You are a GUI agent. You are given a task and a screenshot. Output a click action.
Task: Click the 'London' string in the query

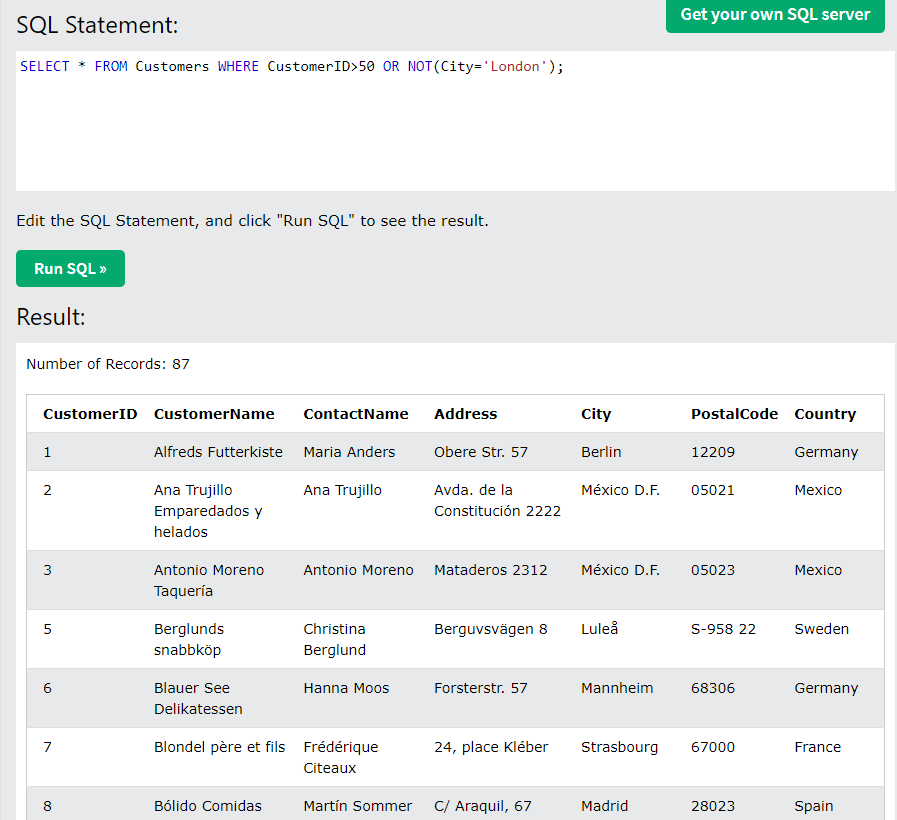(515, 66)
